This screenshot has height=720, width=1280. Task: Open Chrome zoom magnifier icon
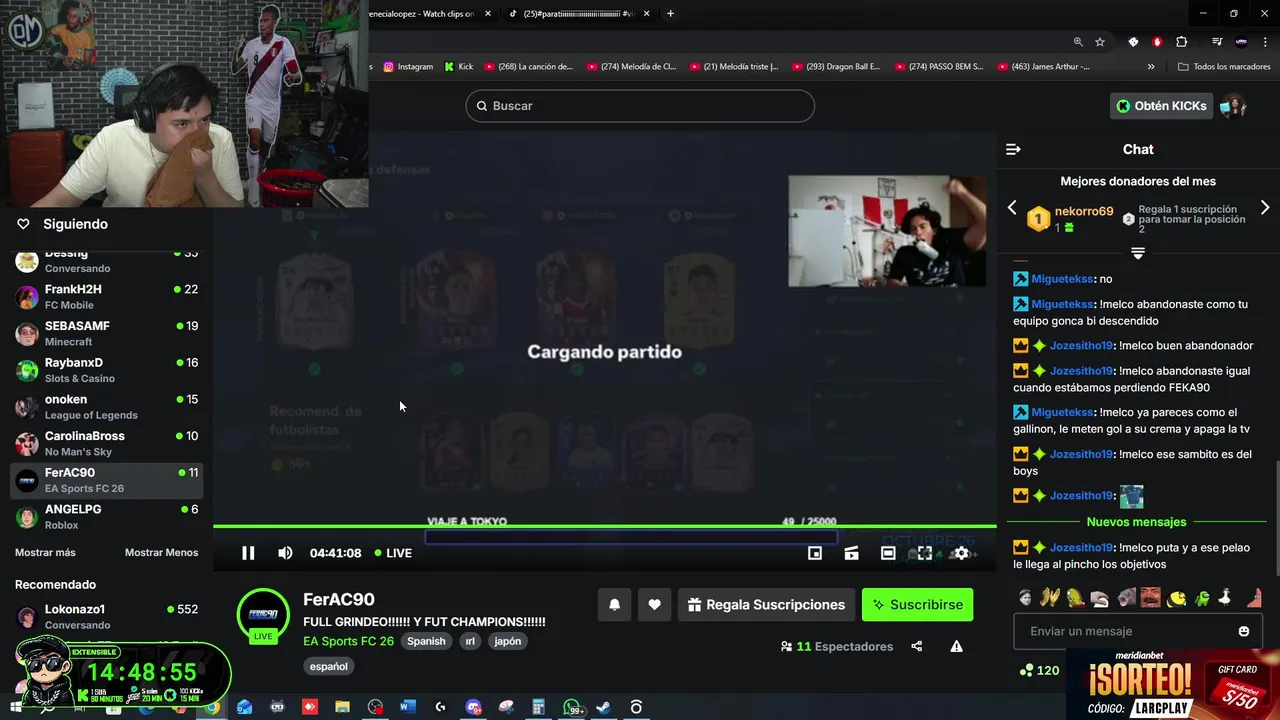point(1078,42)
